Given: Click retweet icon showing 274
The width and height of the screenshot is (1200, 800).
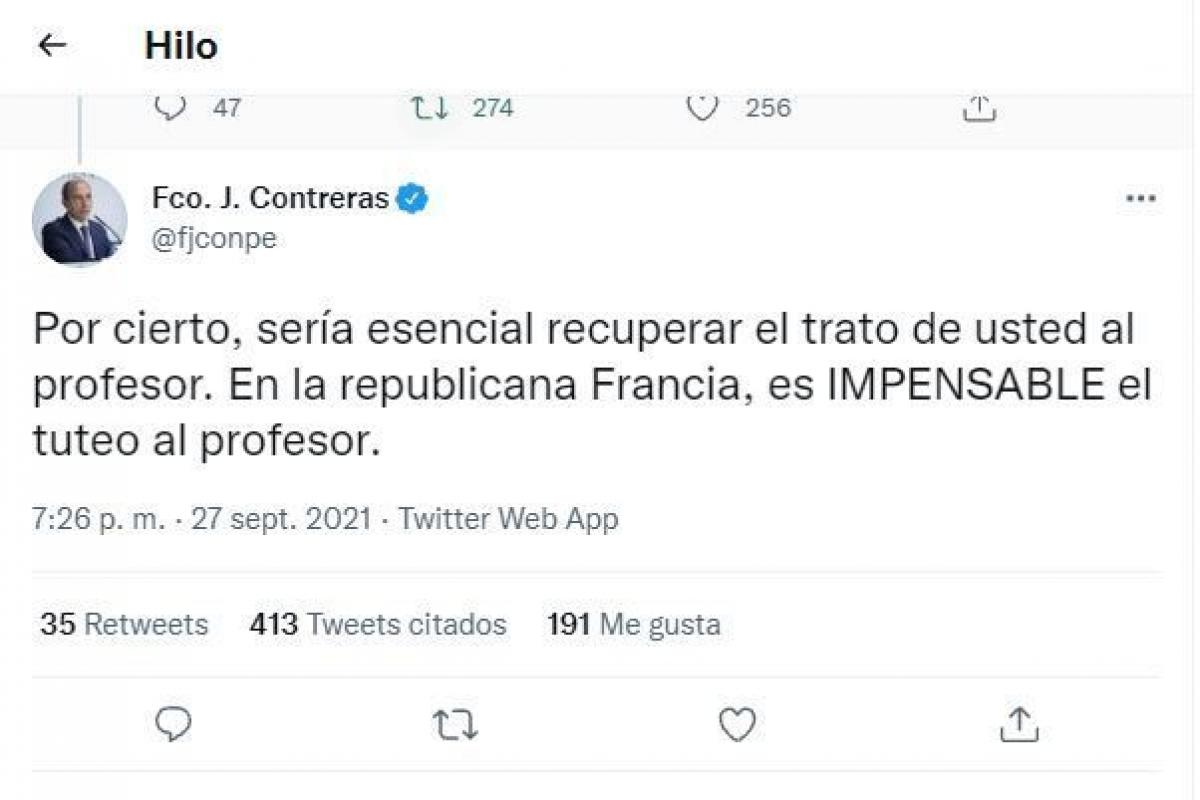Looking at the screenshot, I should 431,107.
